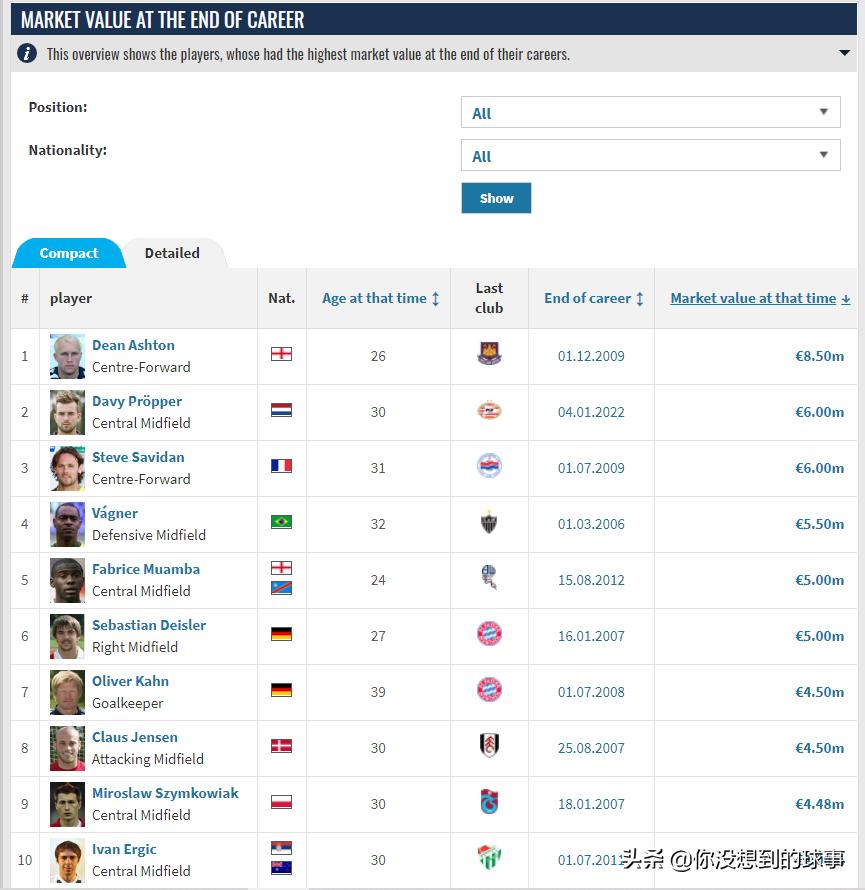Click Fabrice Muamba's portrait thumbnail

(67, 581)
